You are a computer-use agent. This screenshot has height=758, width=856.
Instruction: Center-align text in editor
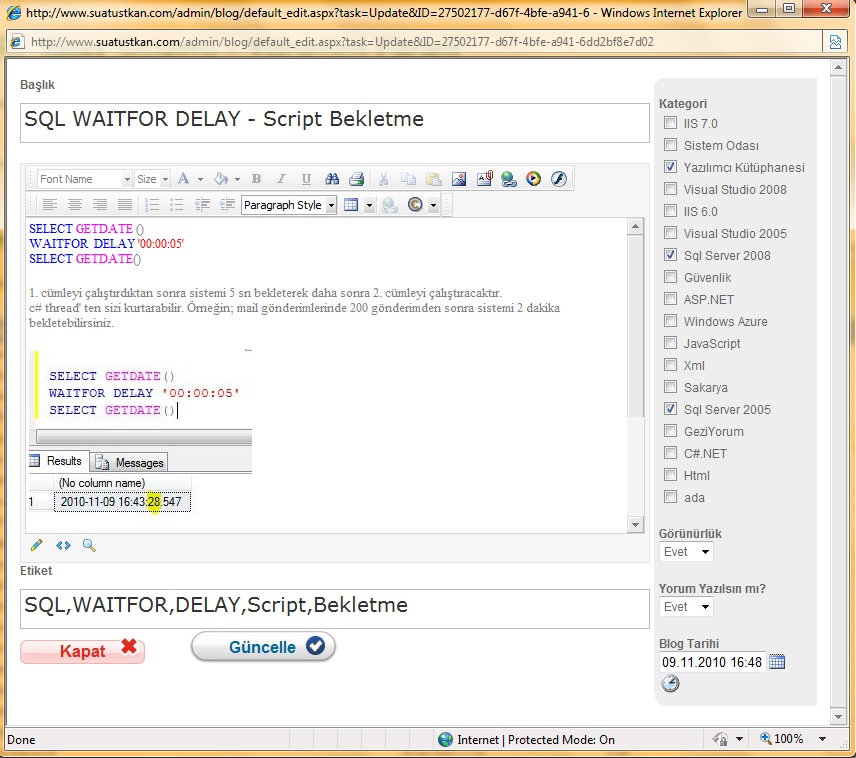(75, 205)
